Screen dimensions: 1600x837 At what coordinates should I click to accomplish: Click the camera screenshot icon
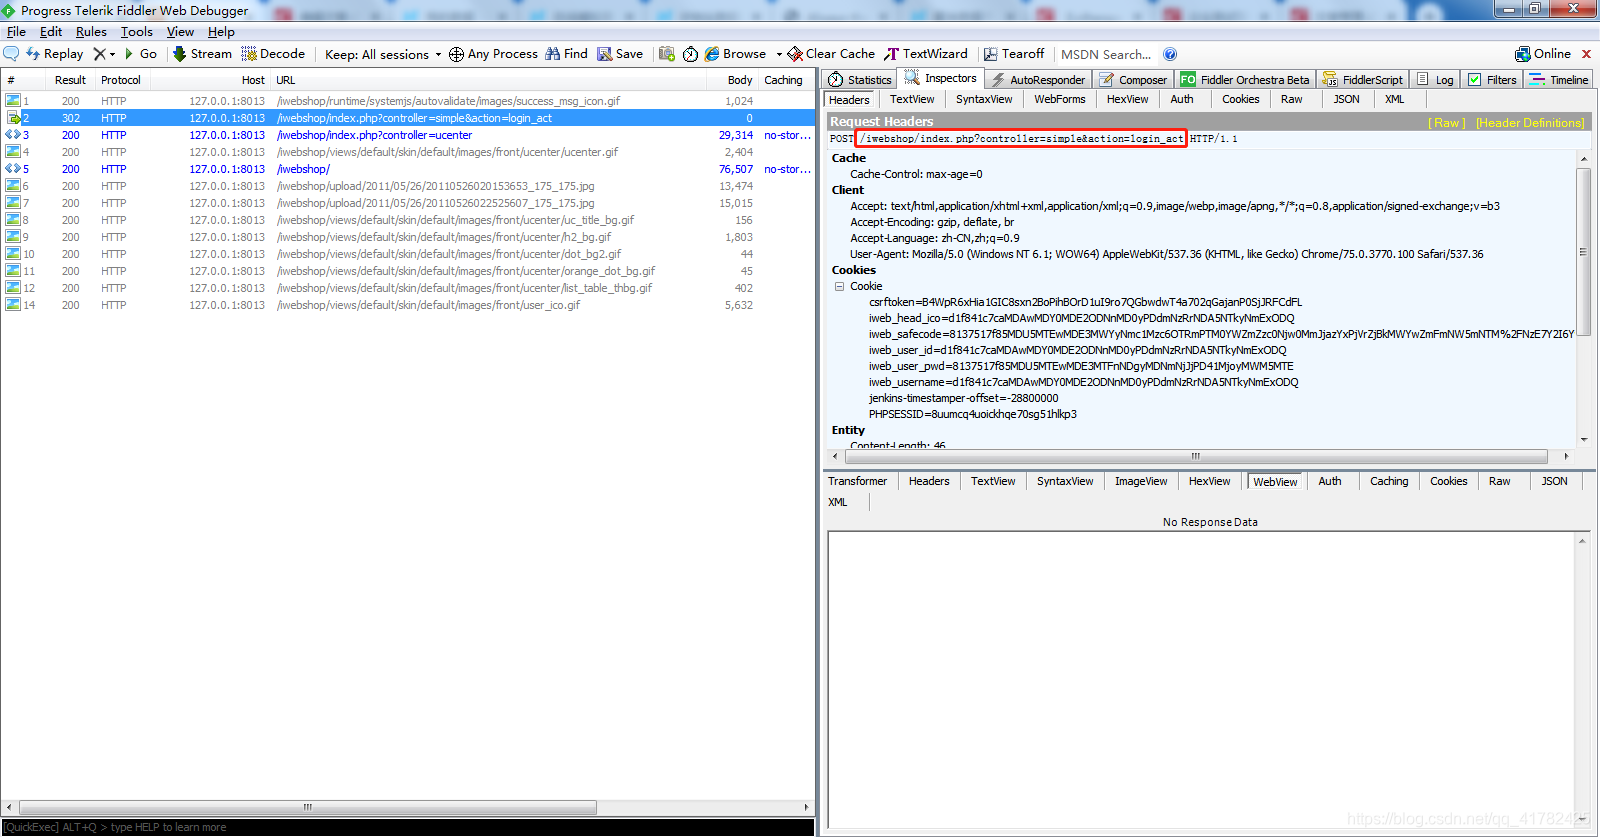click(667, 54)
